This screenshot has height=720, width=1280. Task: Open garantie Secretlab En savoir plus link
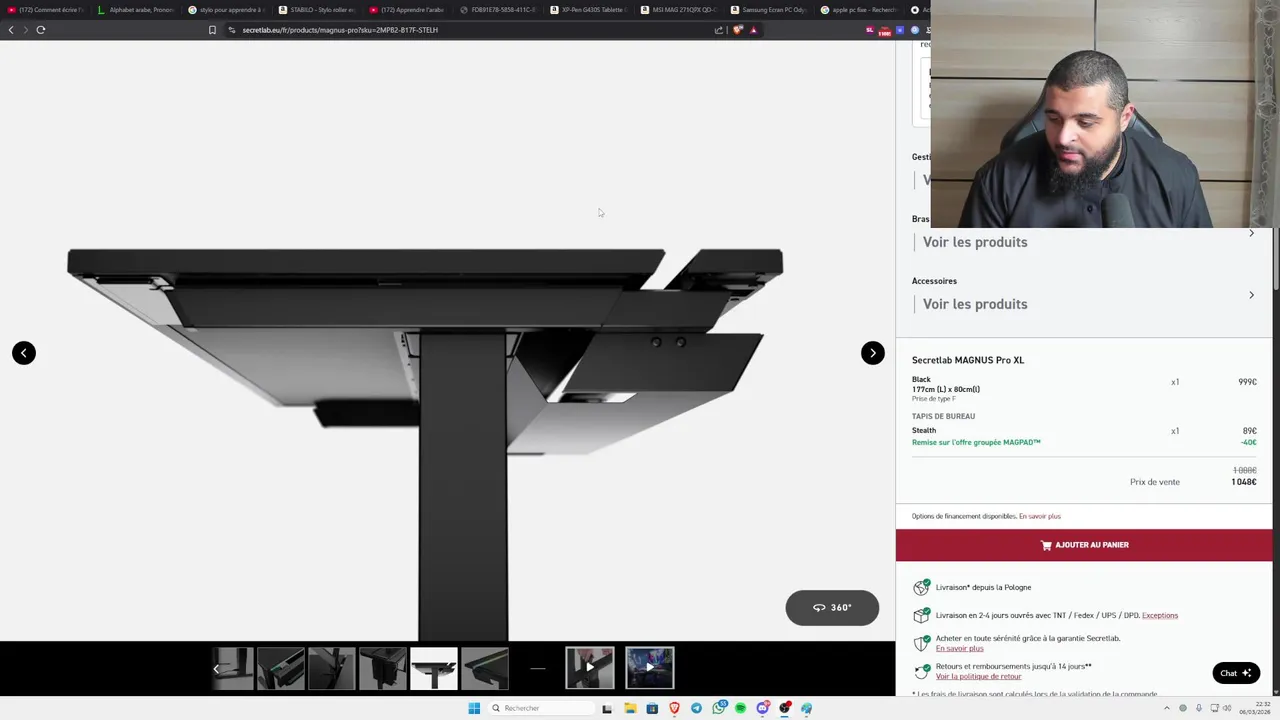point(959,648)
